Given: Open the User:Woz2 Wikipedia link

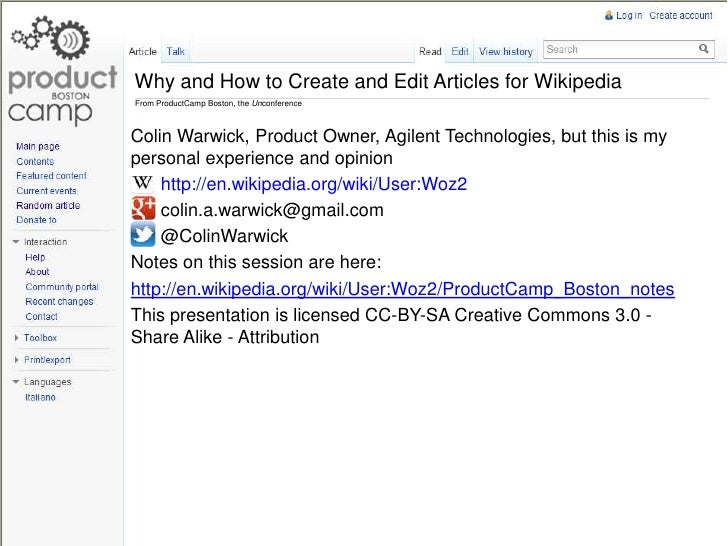Looking at the screenshot, I should point(314,184).
